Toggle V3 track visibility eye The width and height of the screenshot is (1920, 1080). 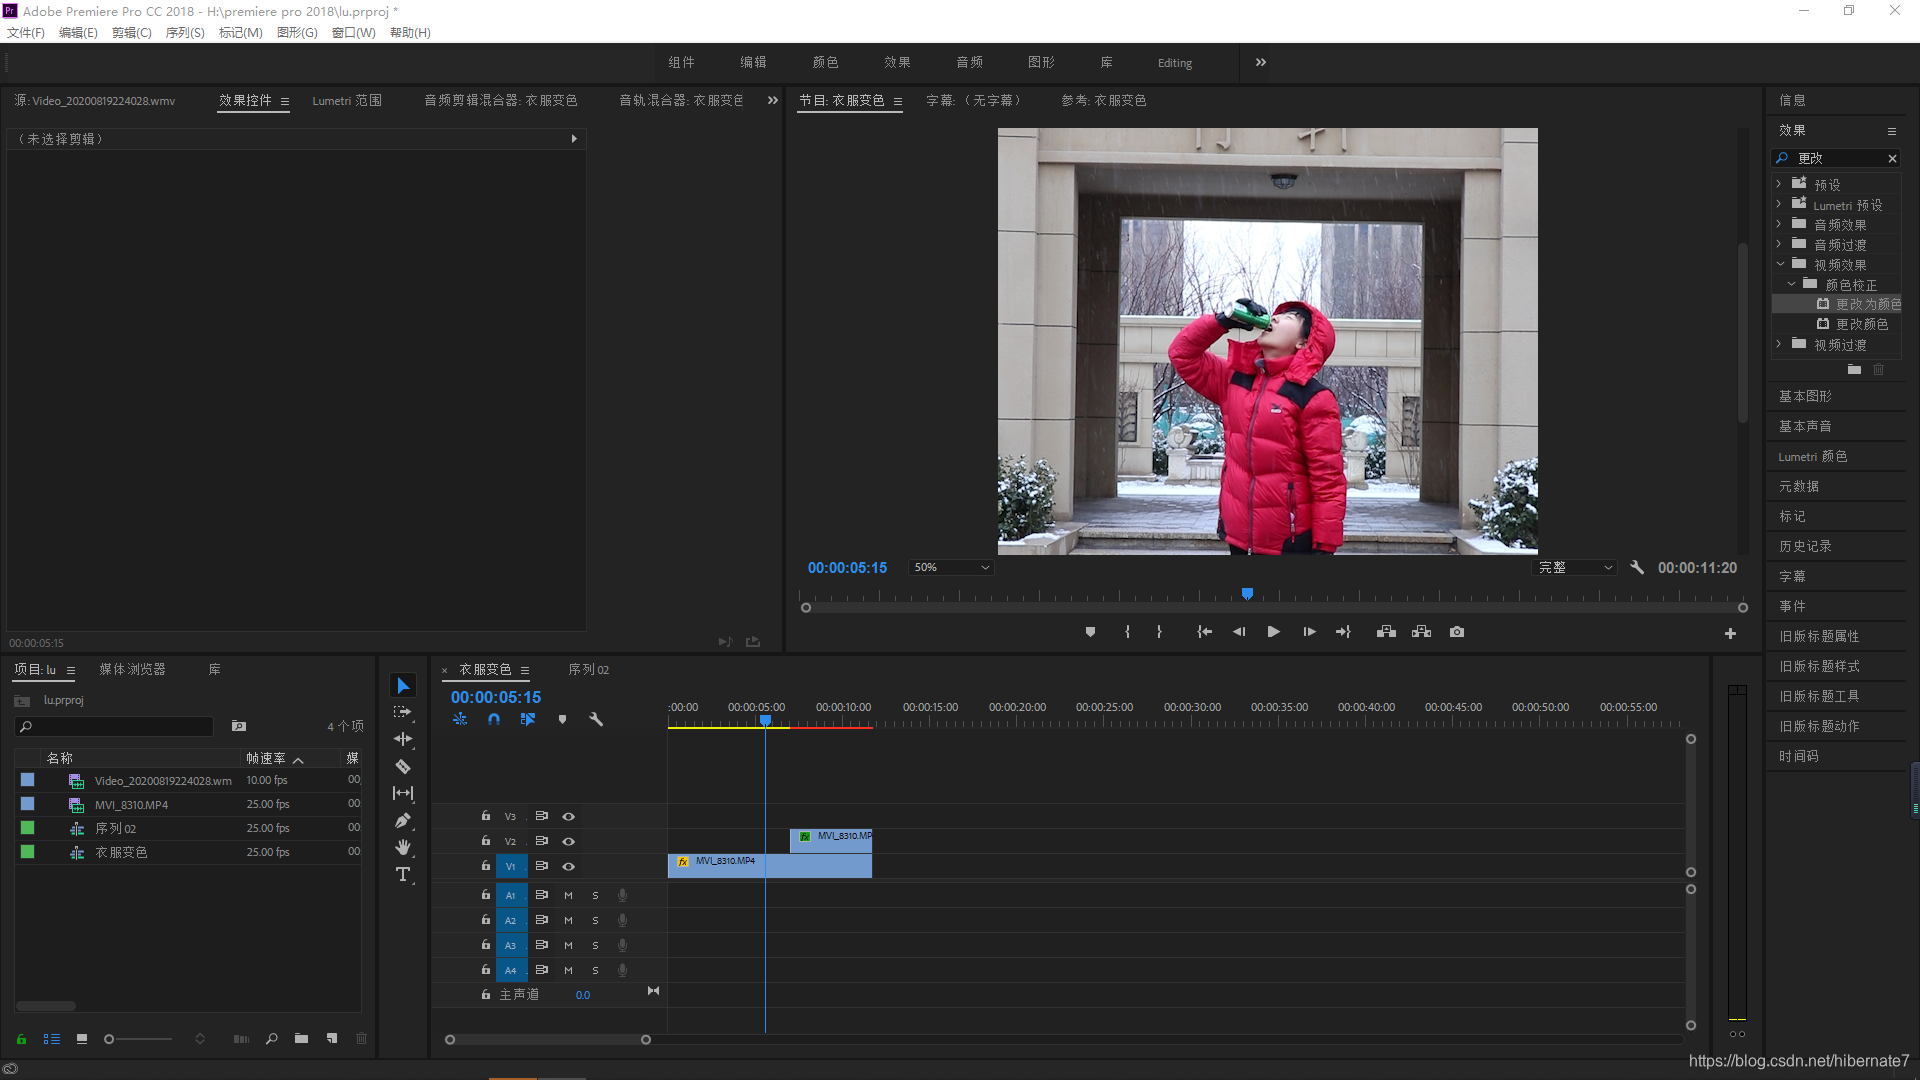(x=568, y=816)
